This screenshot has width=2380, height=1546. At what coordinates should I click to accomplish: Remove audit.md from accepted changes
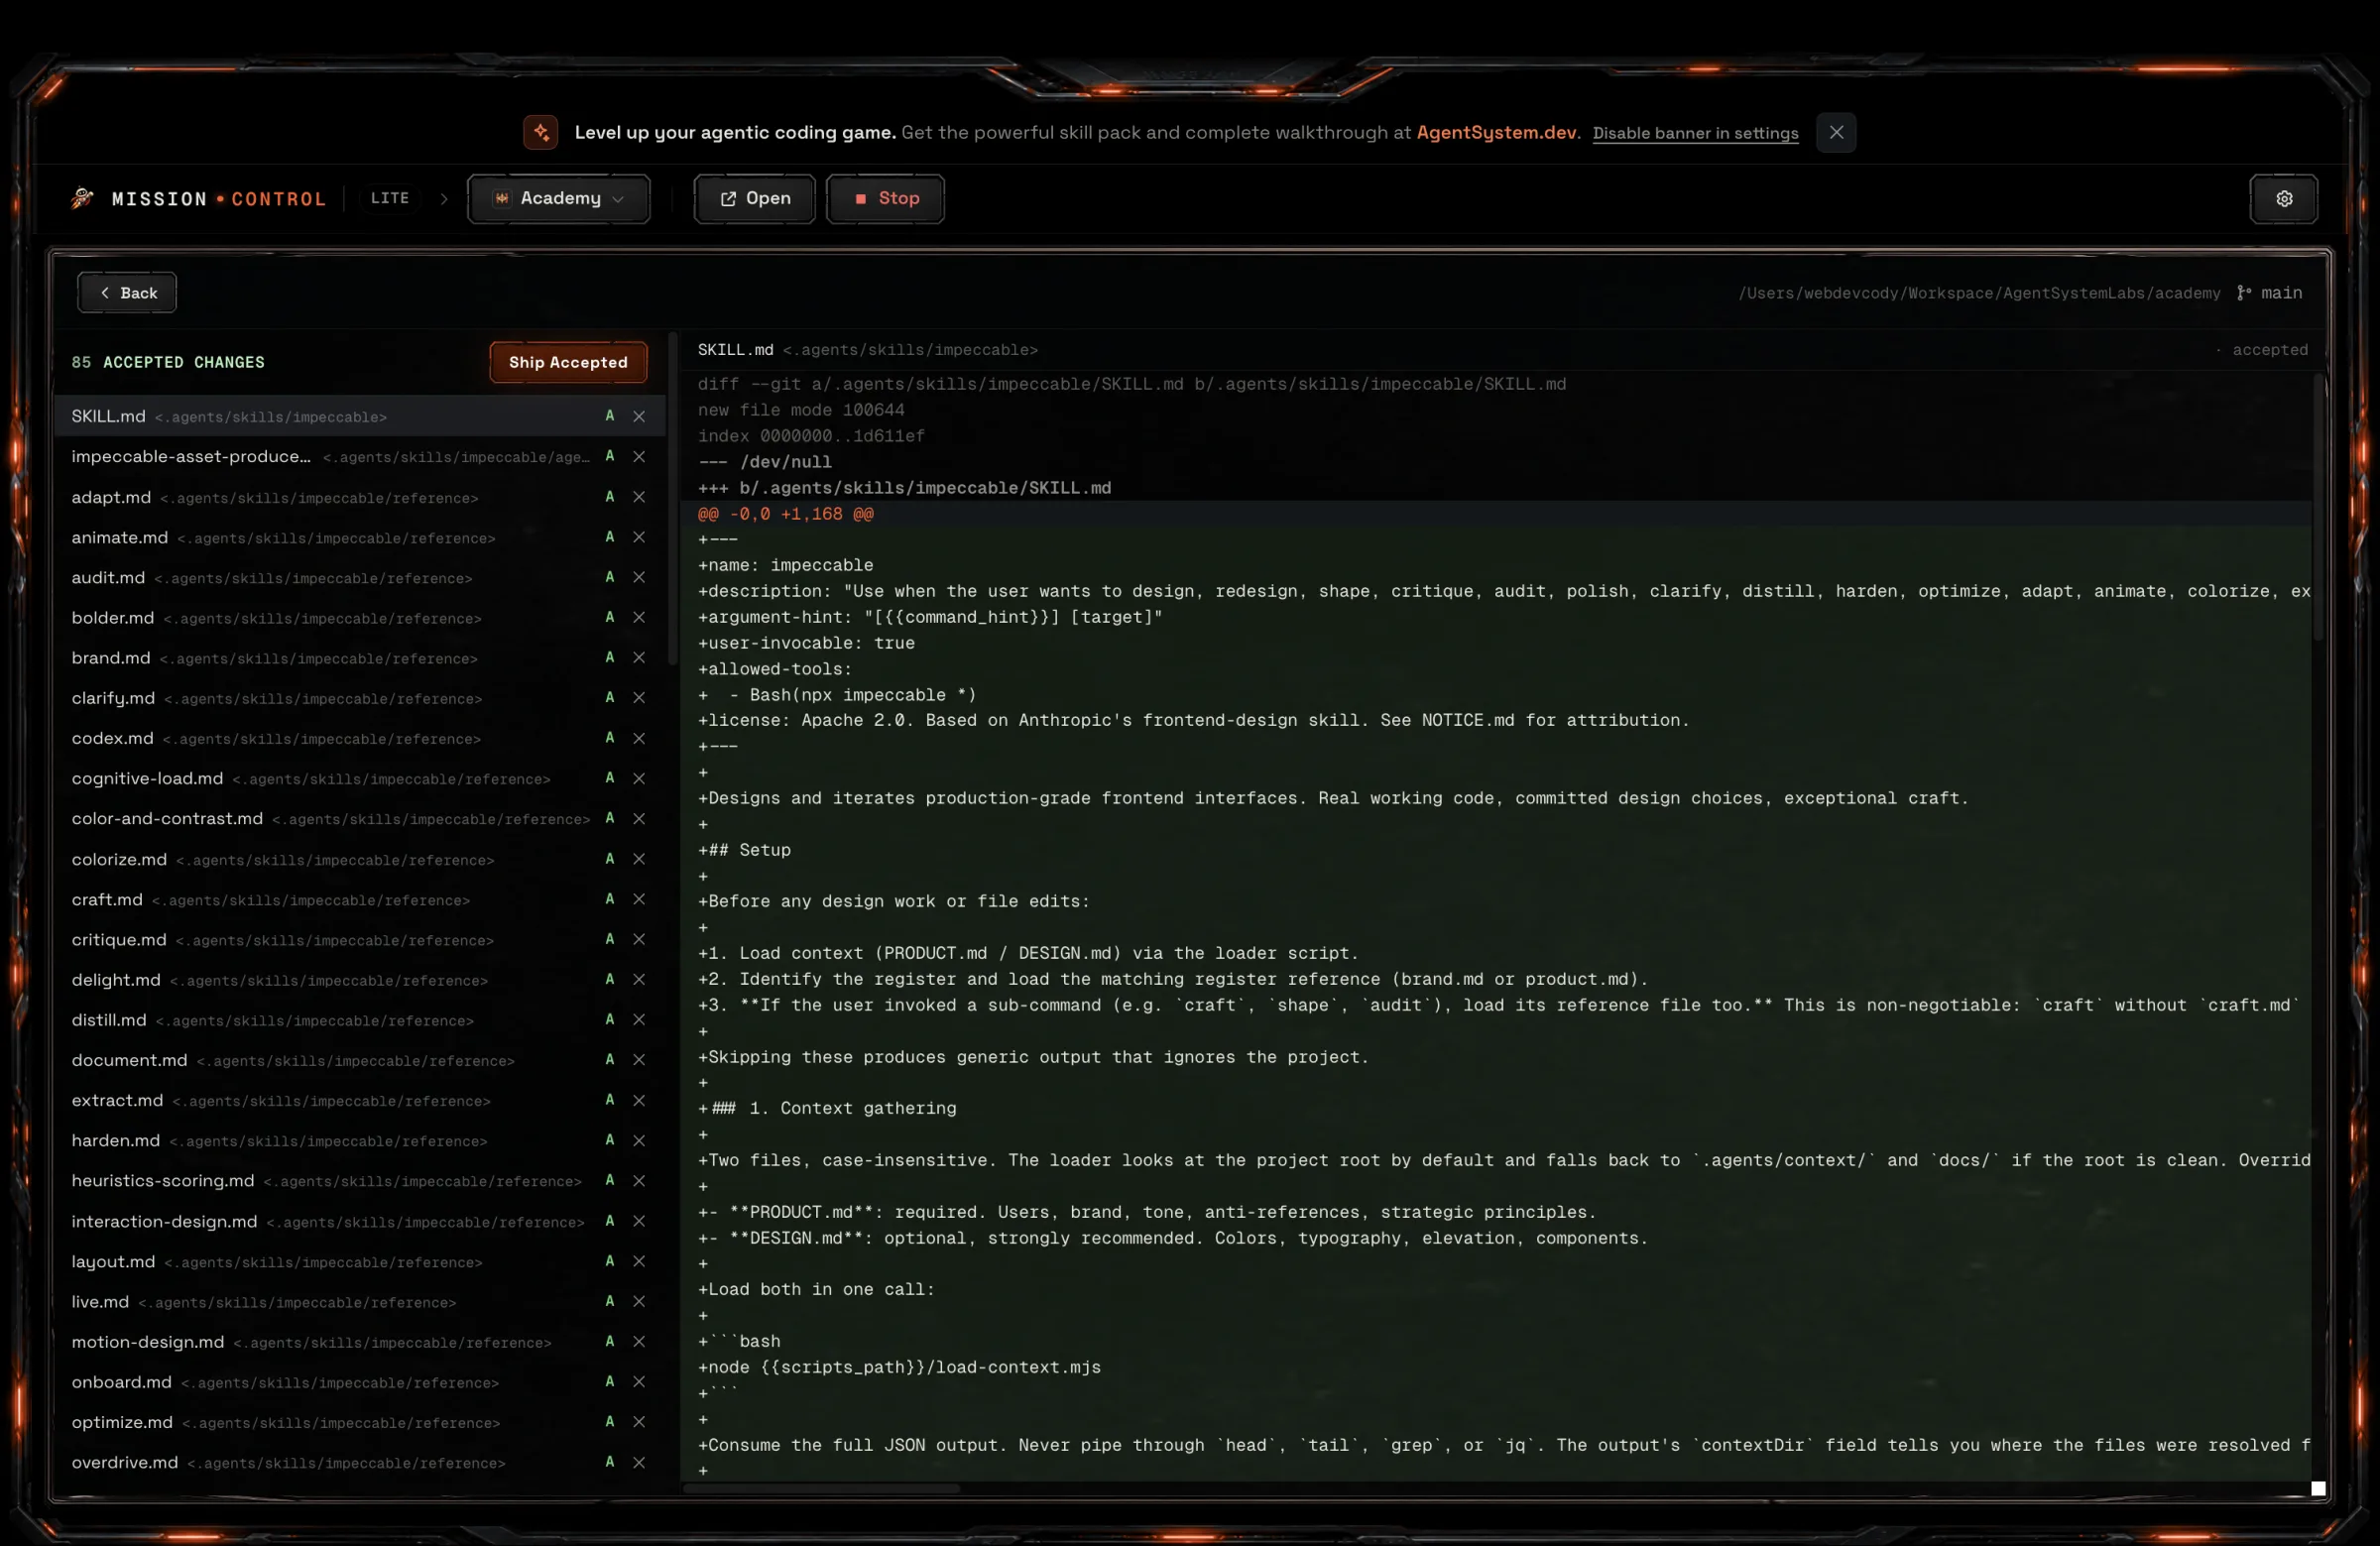click(639, 577)
